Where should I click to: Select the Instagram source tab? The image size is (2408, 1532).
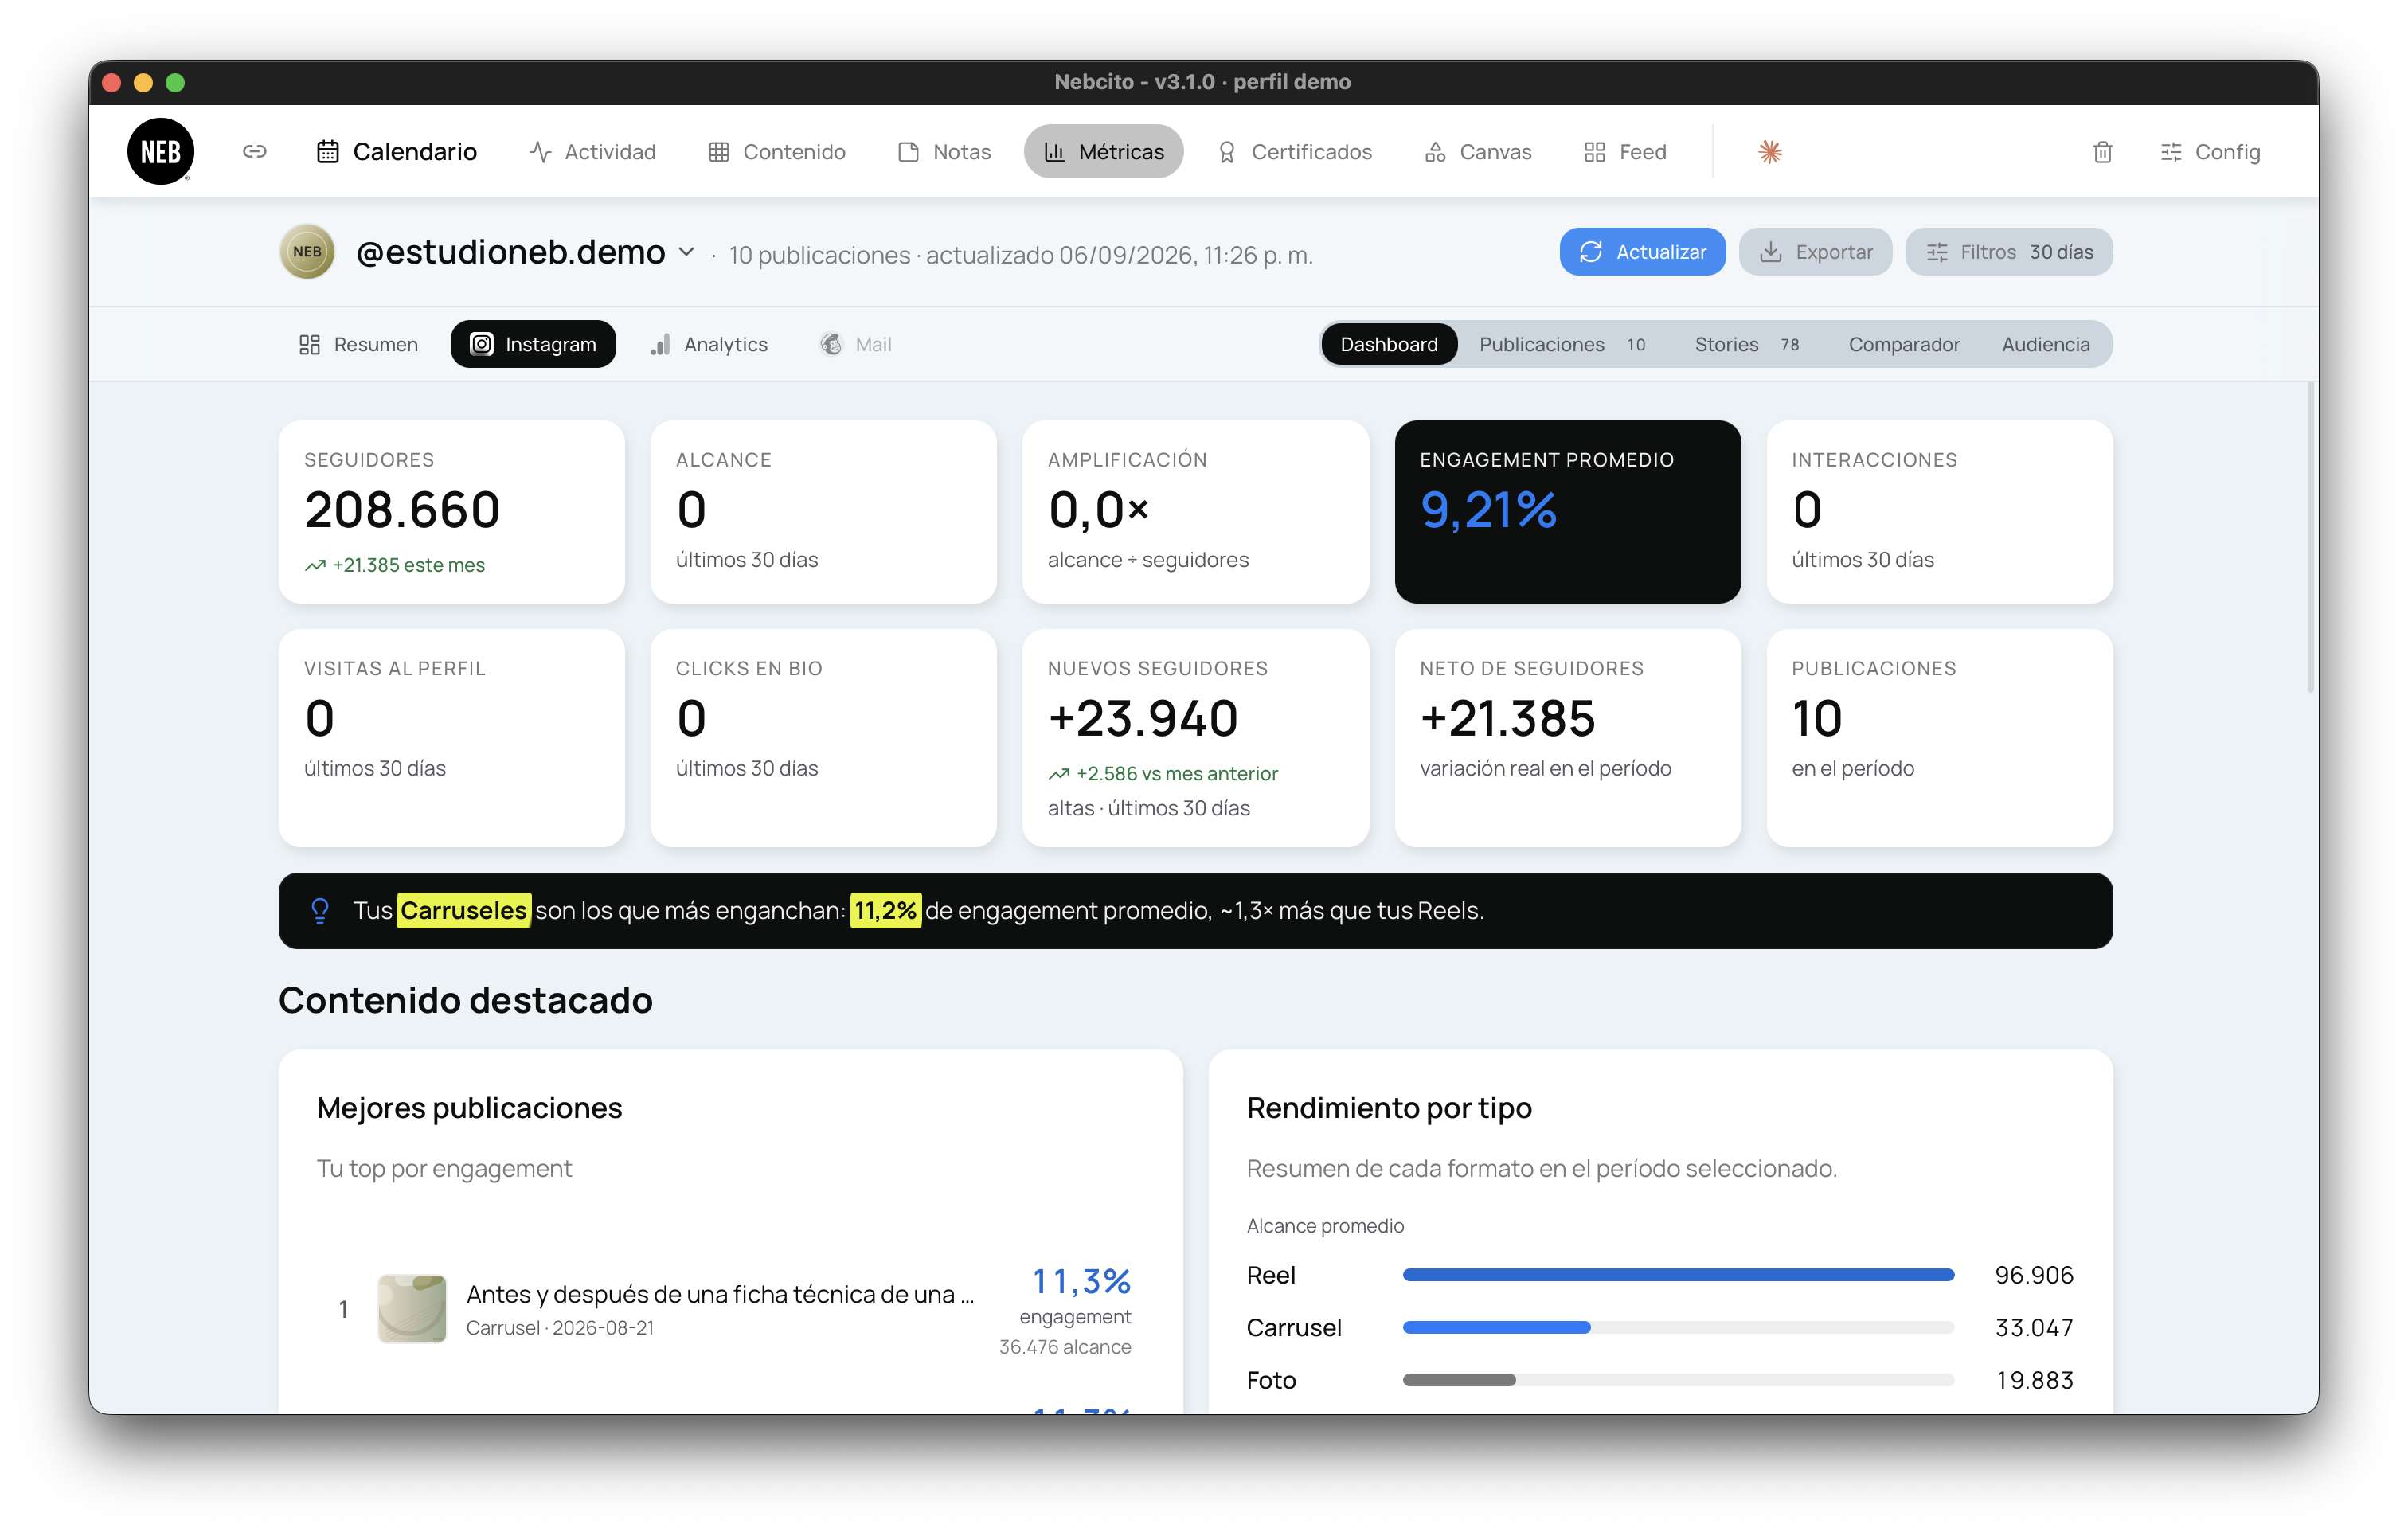(x=533, y=344)
